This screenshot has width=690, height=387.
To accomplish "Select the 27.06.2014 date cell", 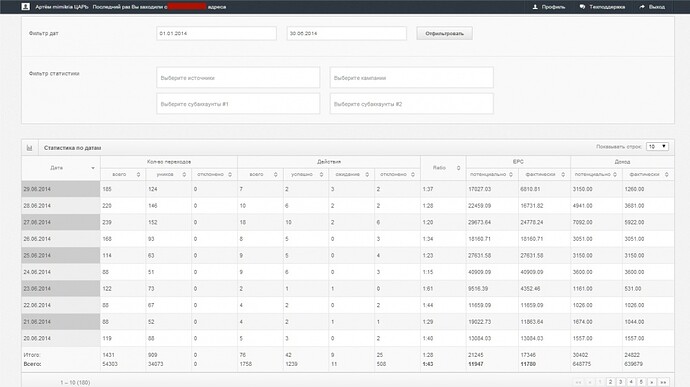I will coord(61,222).
